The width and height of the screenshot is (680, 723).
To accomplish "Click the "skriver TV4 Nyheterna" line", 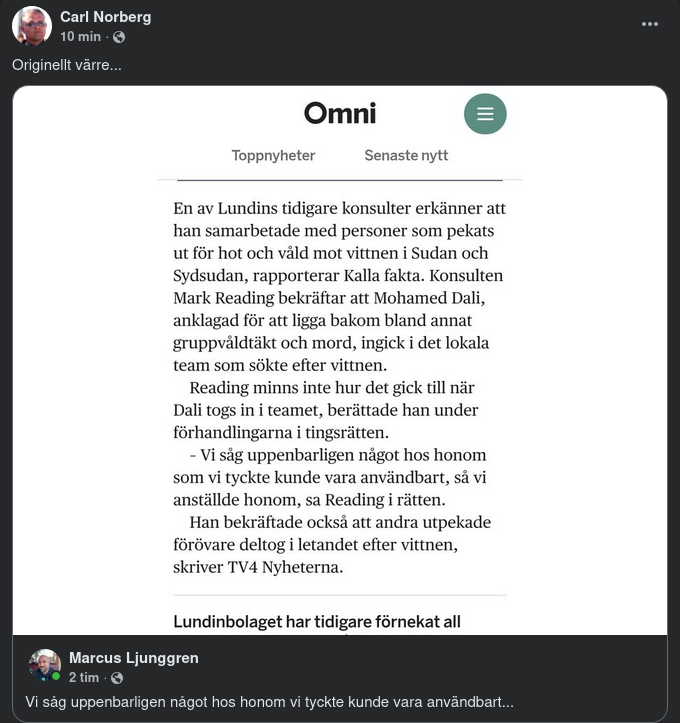I will click(x=258, y=568).
